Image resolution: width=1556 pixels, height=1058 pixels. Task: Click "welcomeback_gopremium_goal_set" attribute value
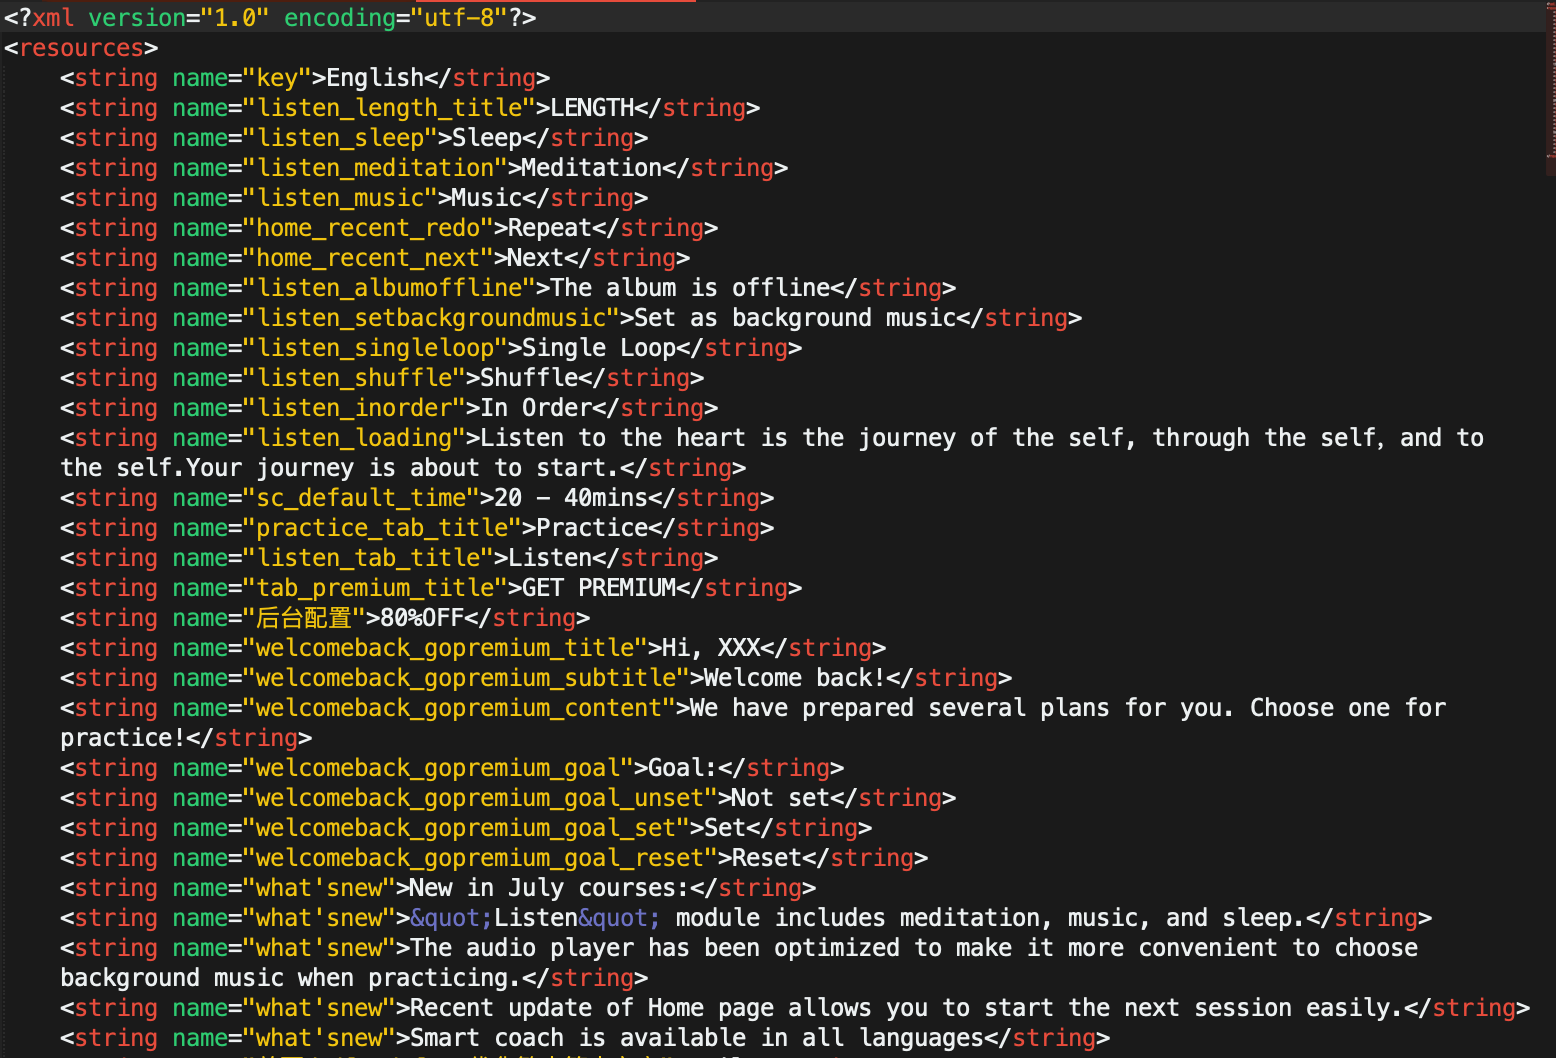466,828
